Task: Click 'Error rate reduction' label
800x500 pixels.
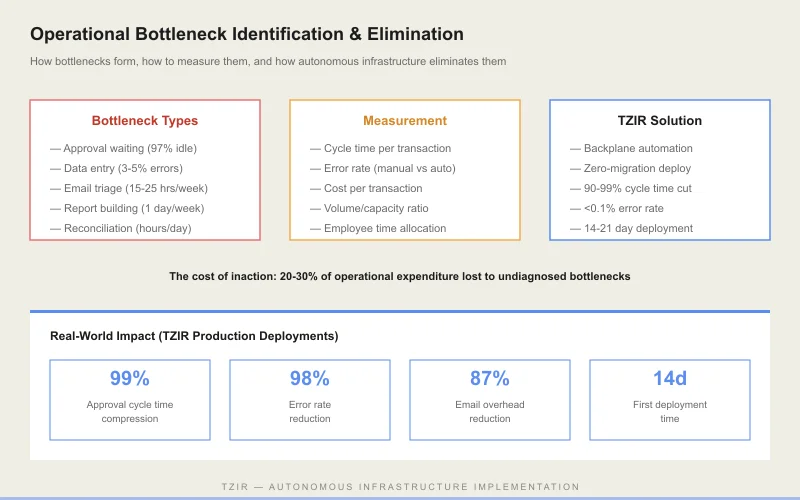Action: tap(310, 412)
